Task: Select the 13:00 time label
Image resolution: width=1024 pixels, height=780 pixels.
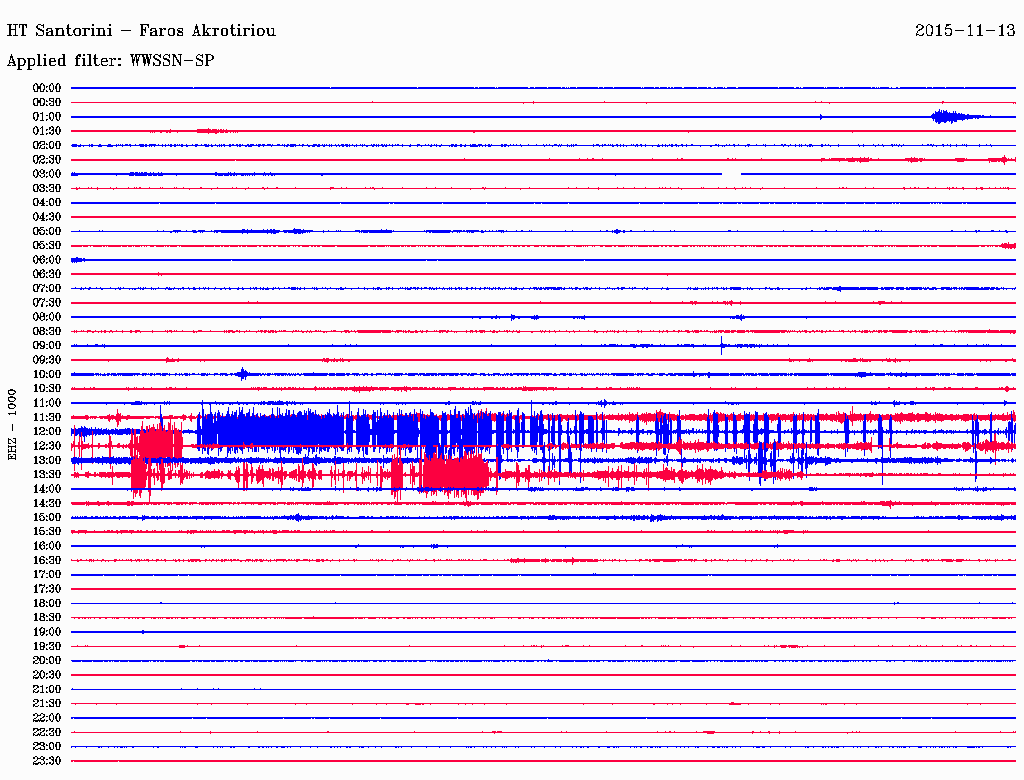Action: coord(46,460)
